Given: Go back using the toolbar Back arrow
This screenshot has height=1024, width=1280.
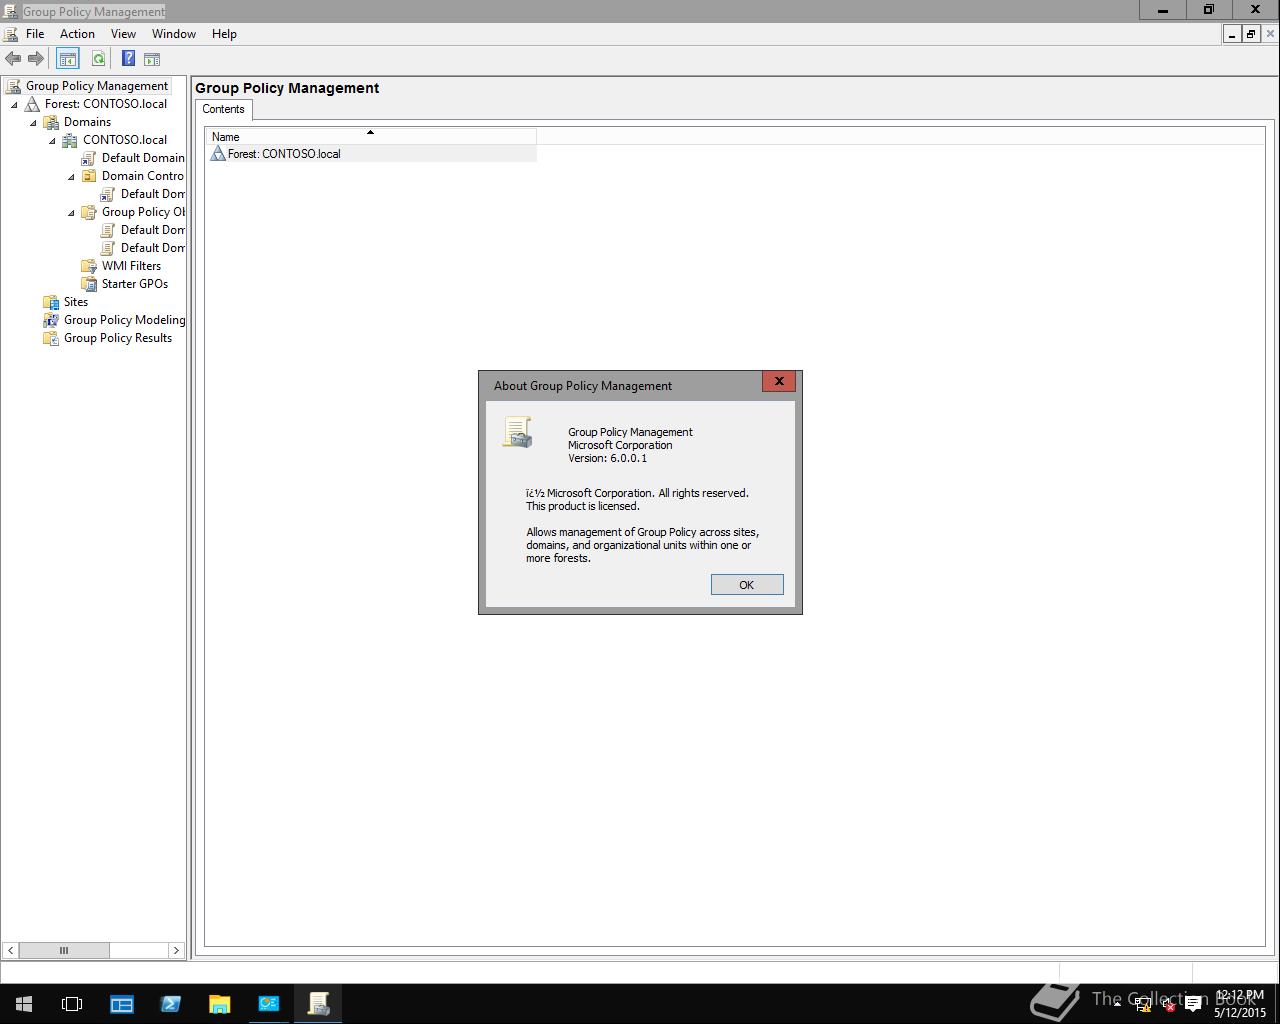Looking at the screenshot, I should pyautogui.click(x=13, y=59).
